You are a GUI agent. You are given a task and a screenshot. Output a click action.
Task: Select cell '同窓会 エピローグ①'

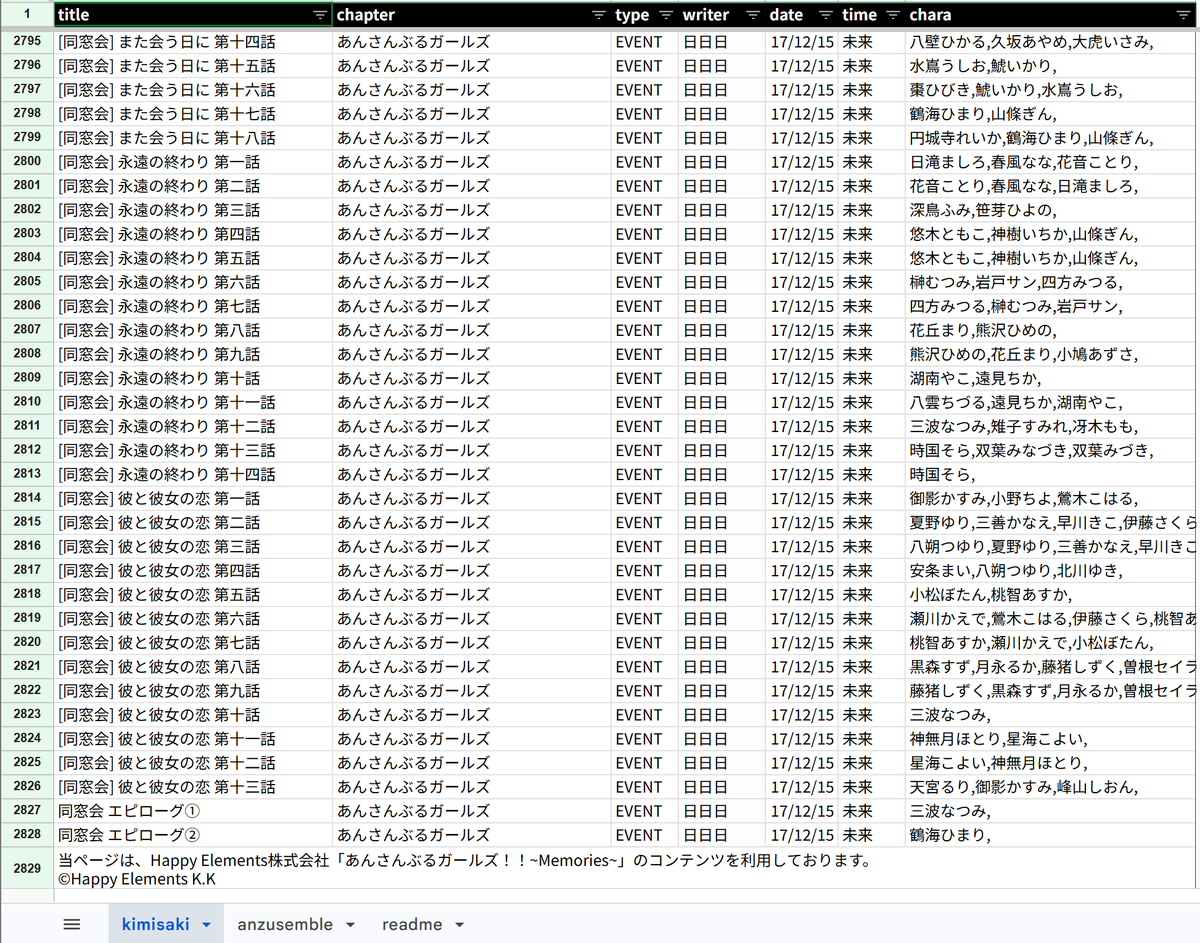click(x=193, y=811)
